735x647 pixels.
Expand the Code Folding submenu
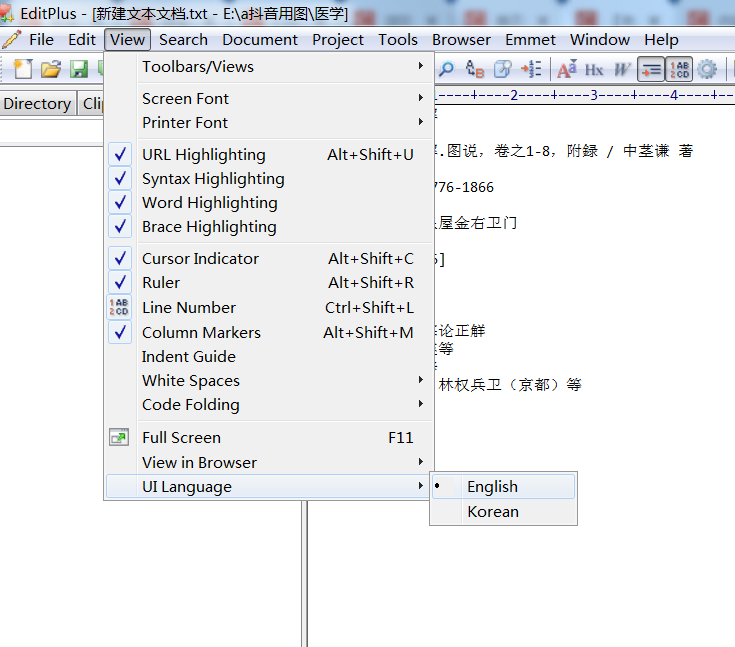190,405
